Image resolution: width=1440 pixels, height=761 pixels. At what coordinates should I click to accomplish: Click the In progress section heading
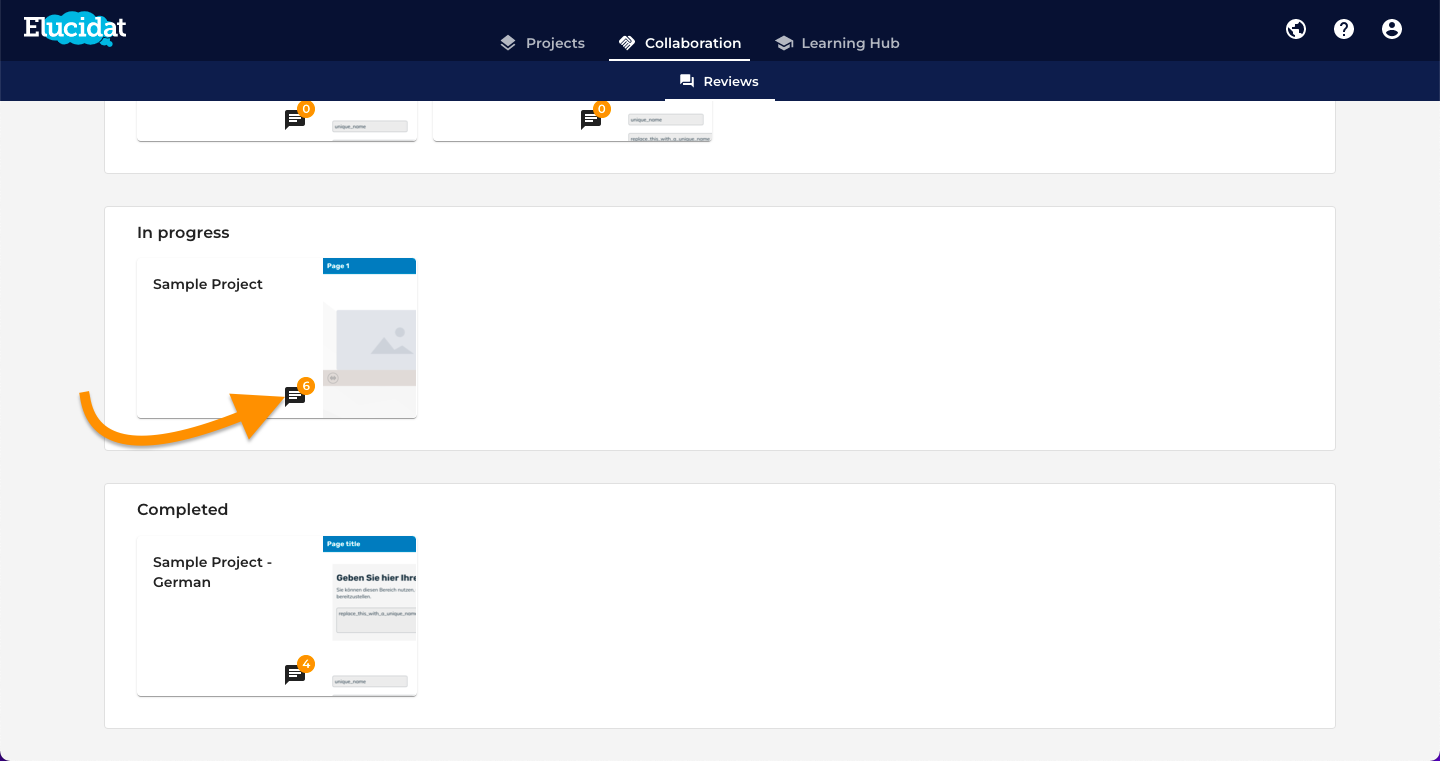coord(183,233)
